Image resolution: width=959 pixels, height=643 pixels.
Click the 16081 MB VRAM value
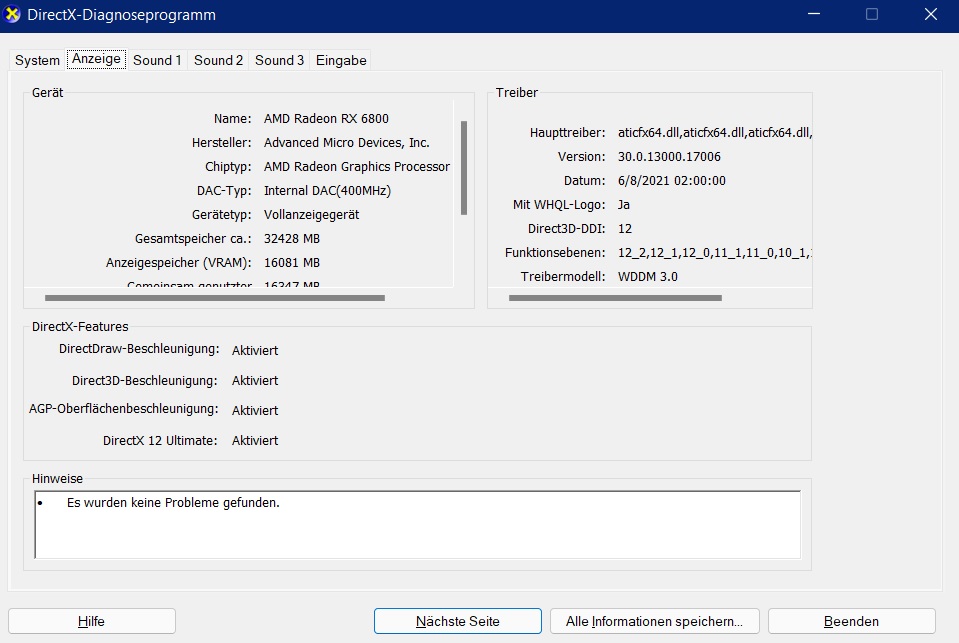[x=292, y=262]
